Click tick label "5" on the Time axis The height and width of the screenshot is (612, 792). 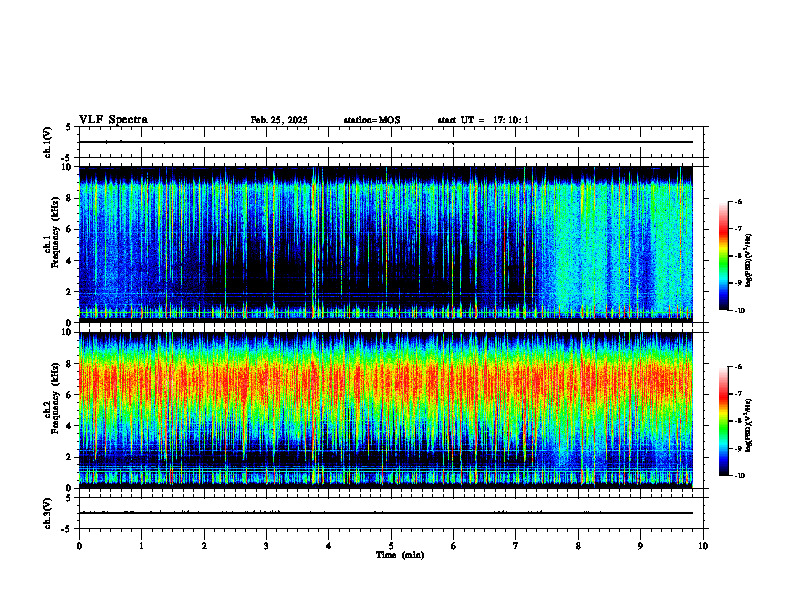[391, 546]
